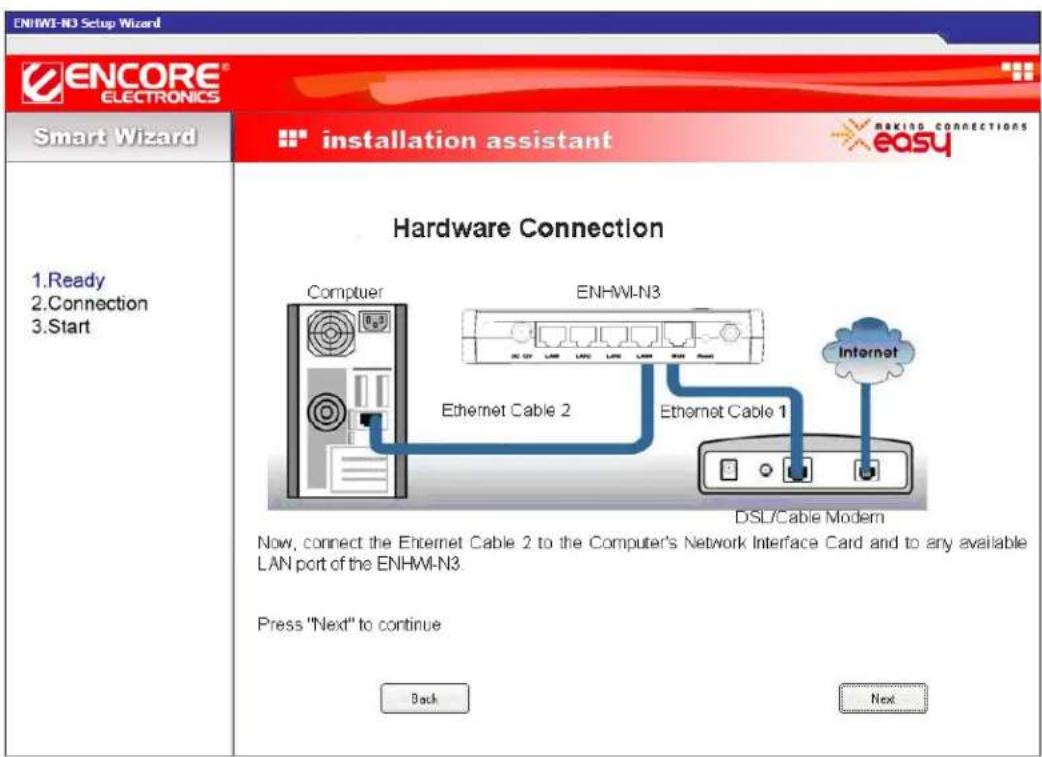Screen dimensions: 1042x757
Task: Click the making connections easy logo
Action: tap(928, 137)
